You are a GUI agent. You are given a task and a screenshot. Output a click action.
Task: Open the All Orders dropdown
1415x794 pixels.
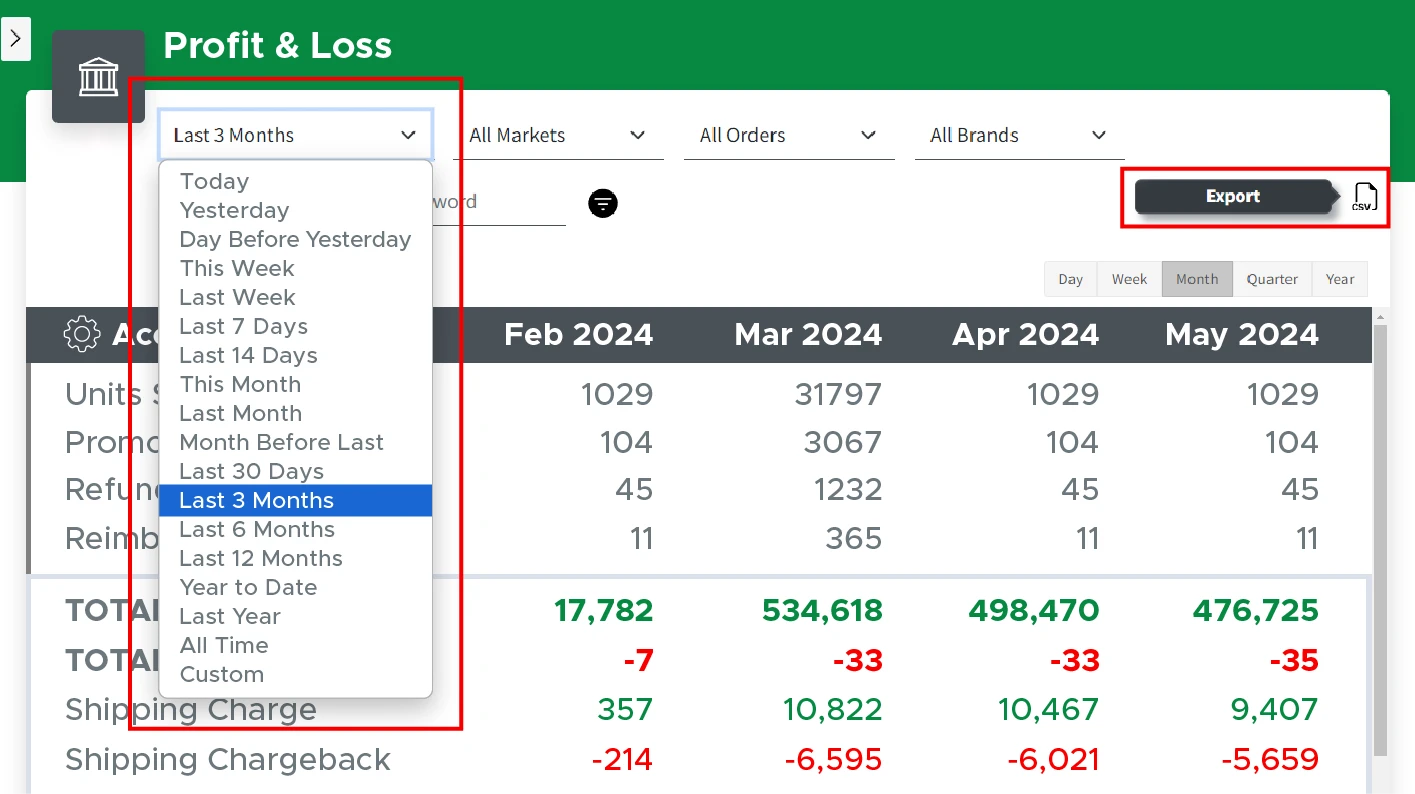pos(789,135)
